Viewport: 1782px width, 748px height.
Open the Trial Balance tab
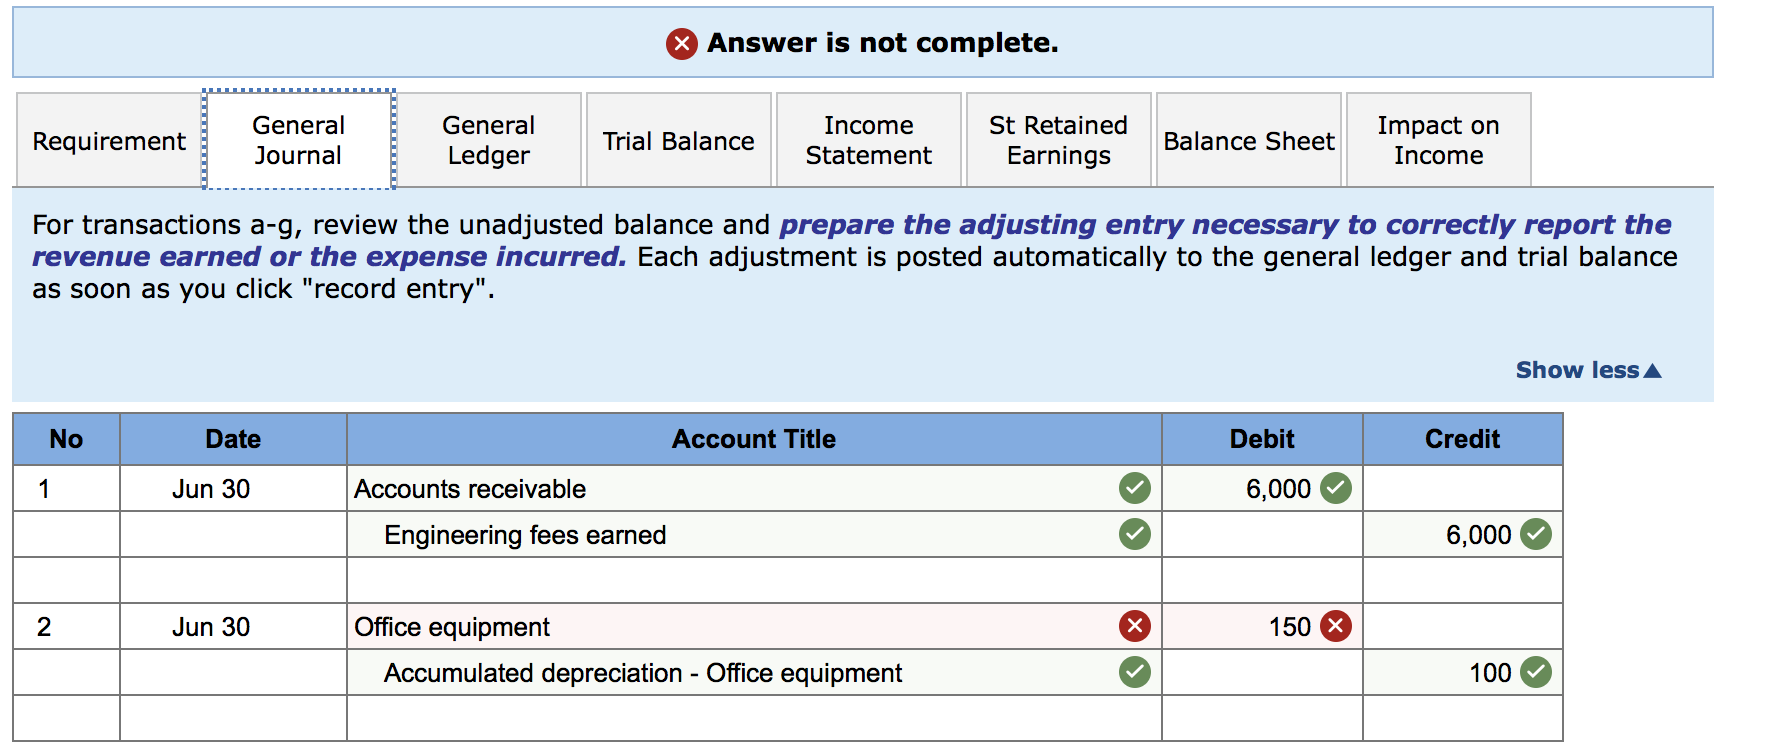[678, 140]
